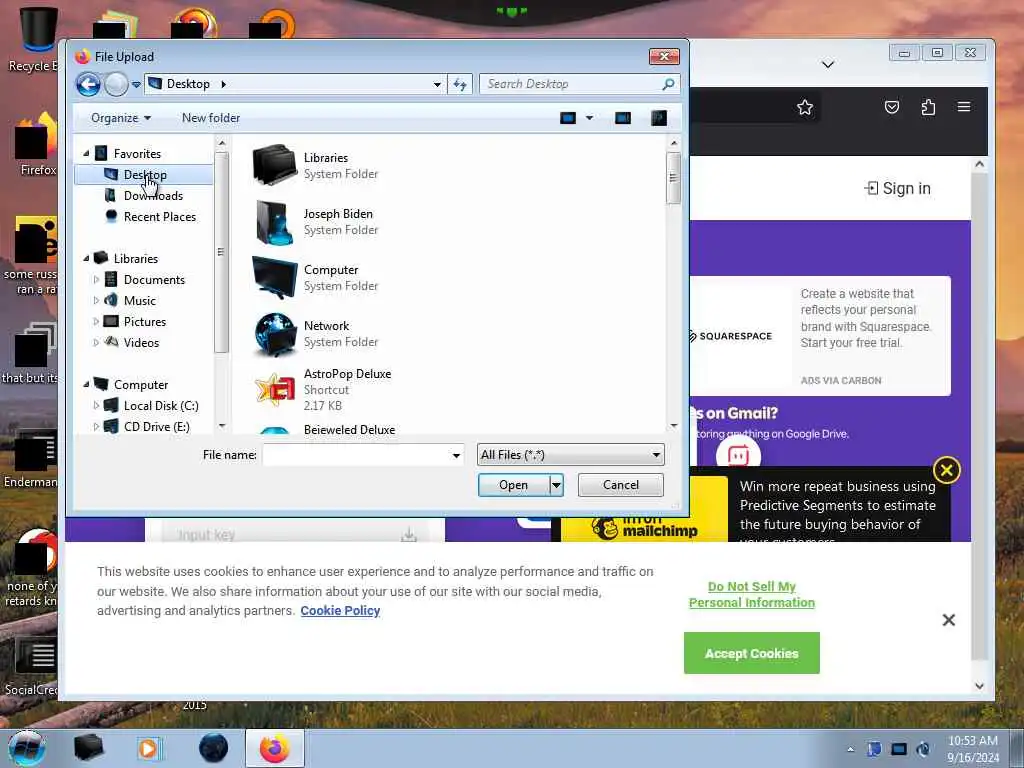Open the Windows Start orb
The width and height of the screenshot is (1024, 768).
click(x=26, y=748)
